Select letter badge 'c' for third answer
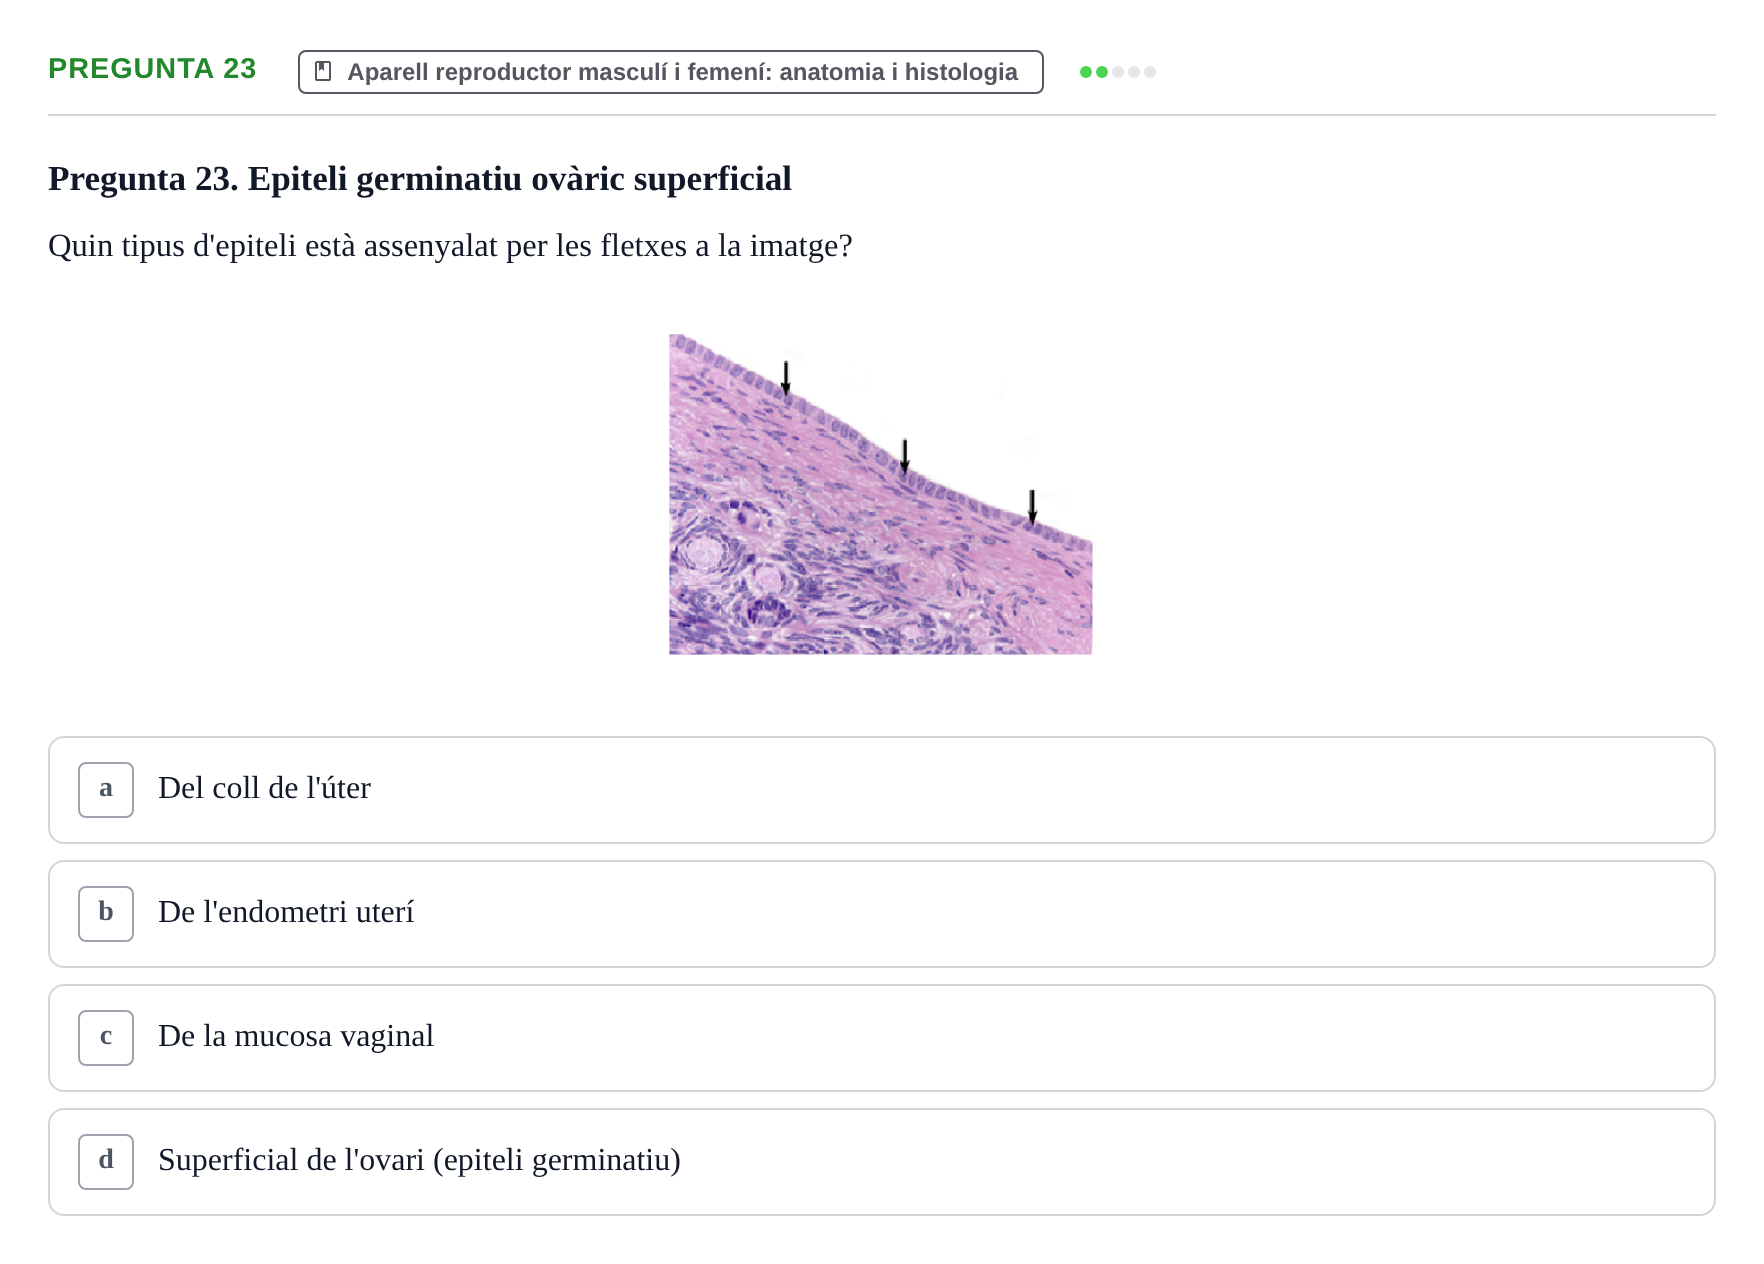The image size is (1764, 1264). [106, 1038]
